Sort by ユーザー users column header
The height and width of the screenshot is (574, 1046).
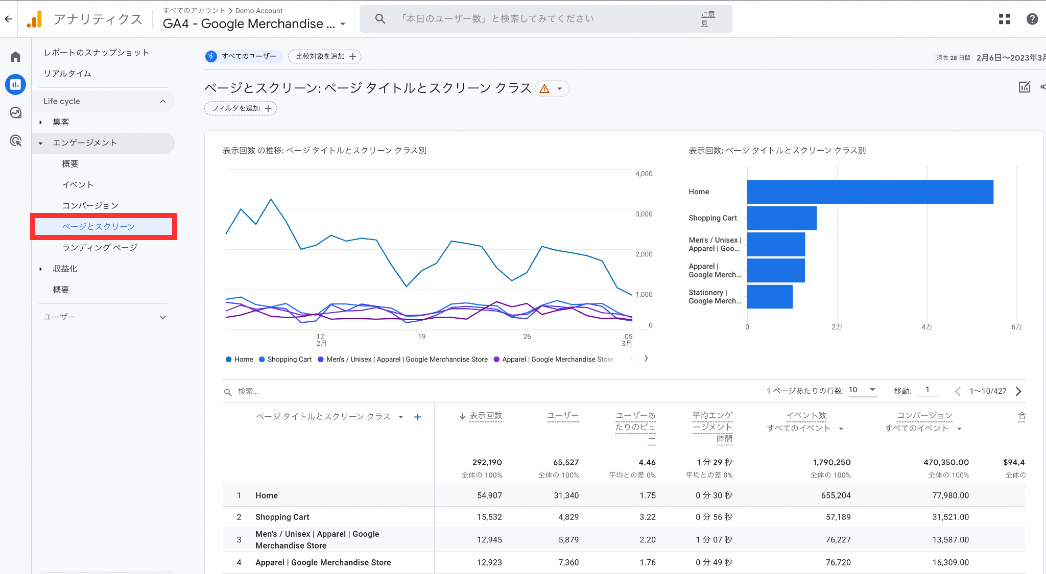[x=563, y=416]
